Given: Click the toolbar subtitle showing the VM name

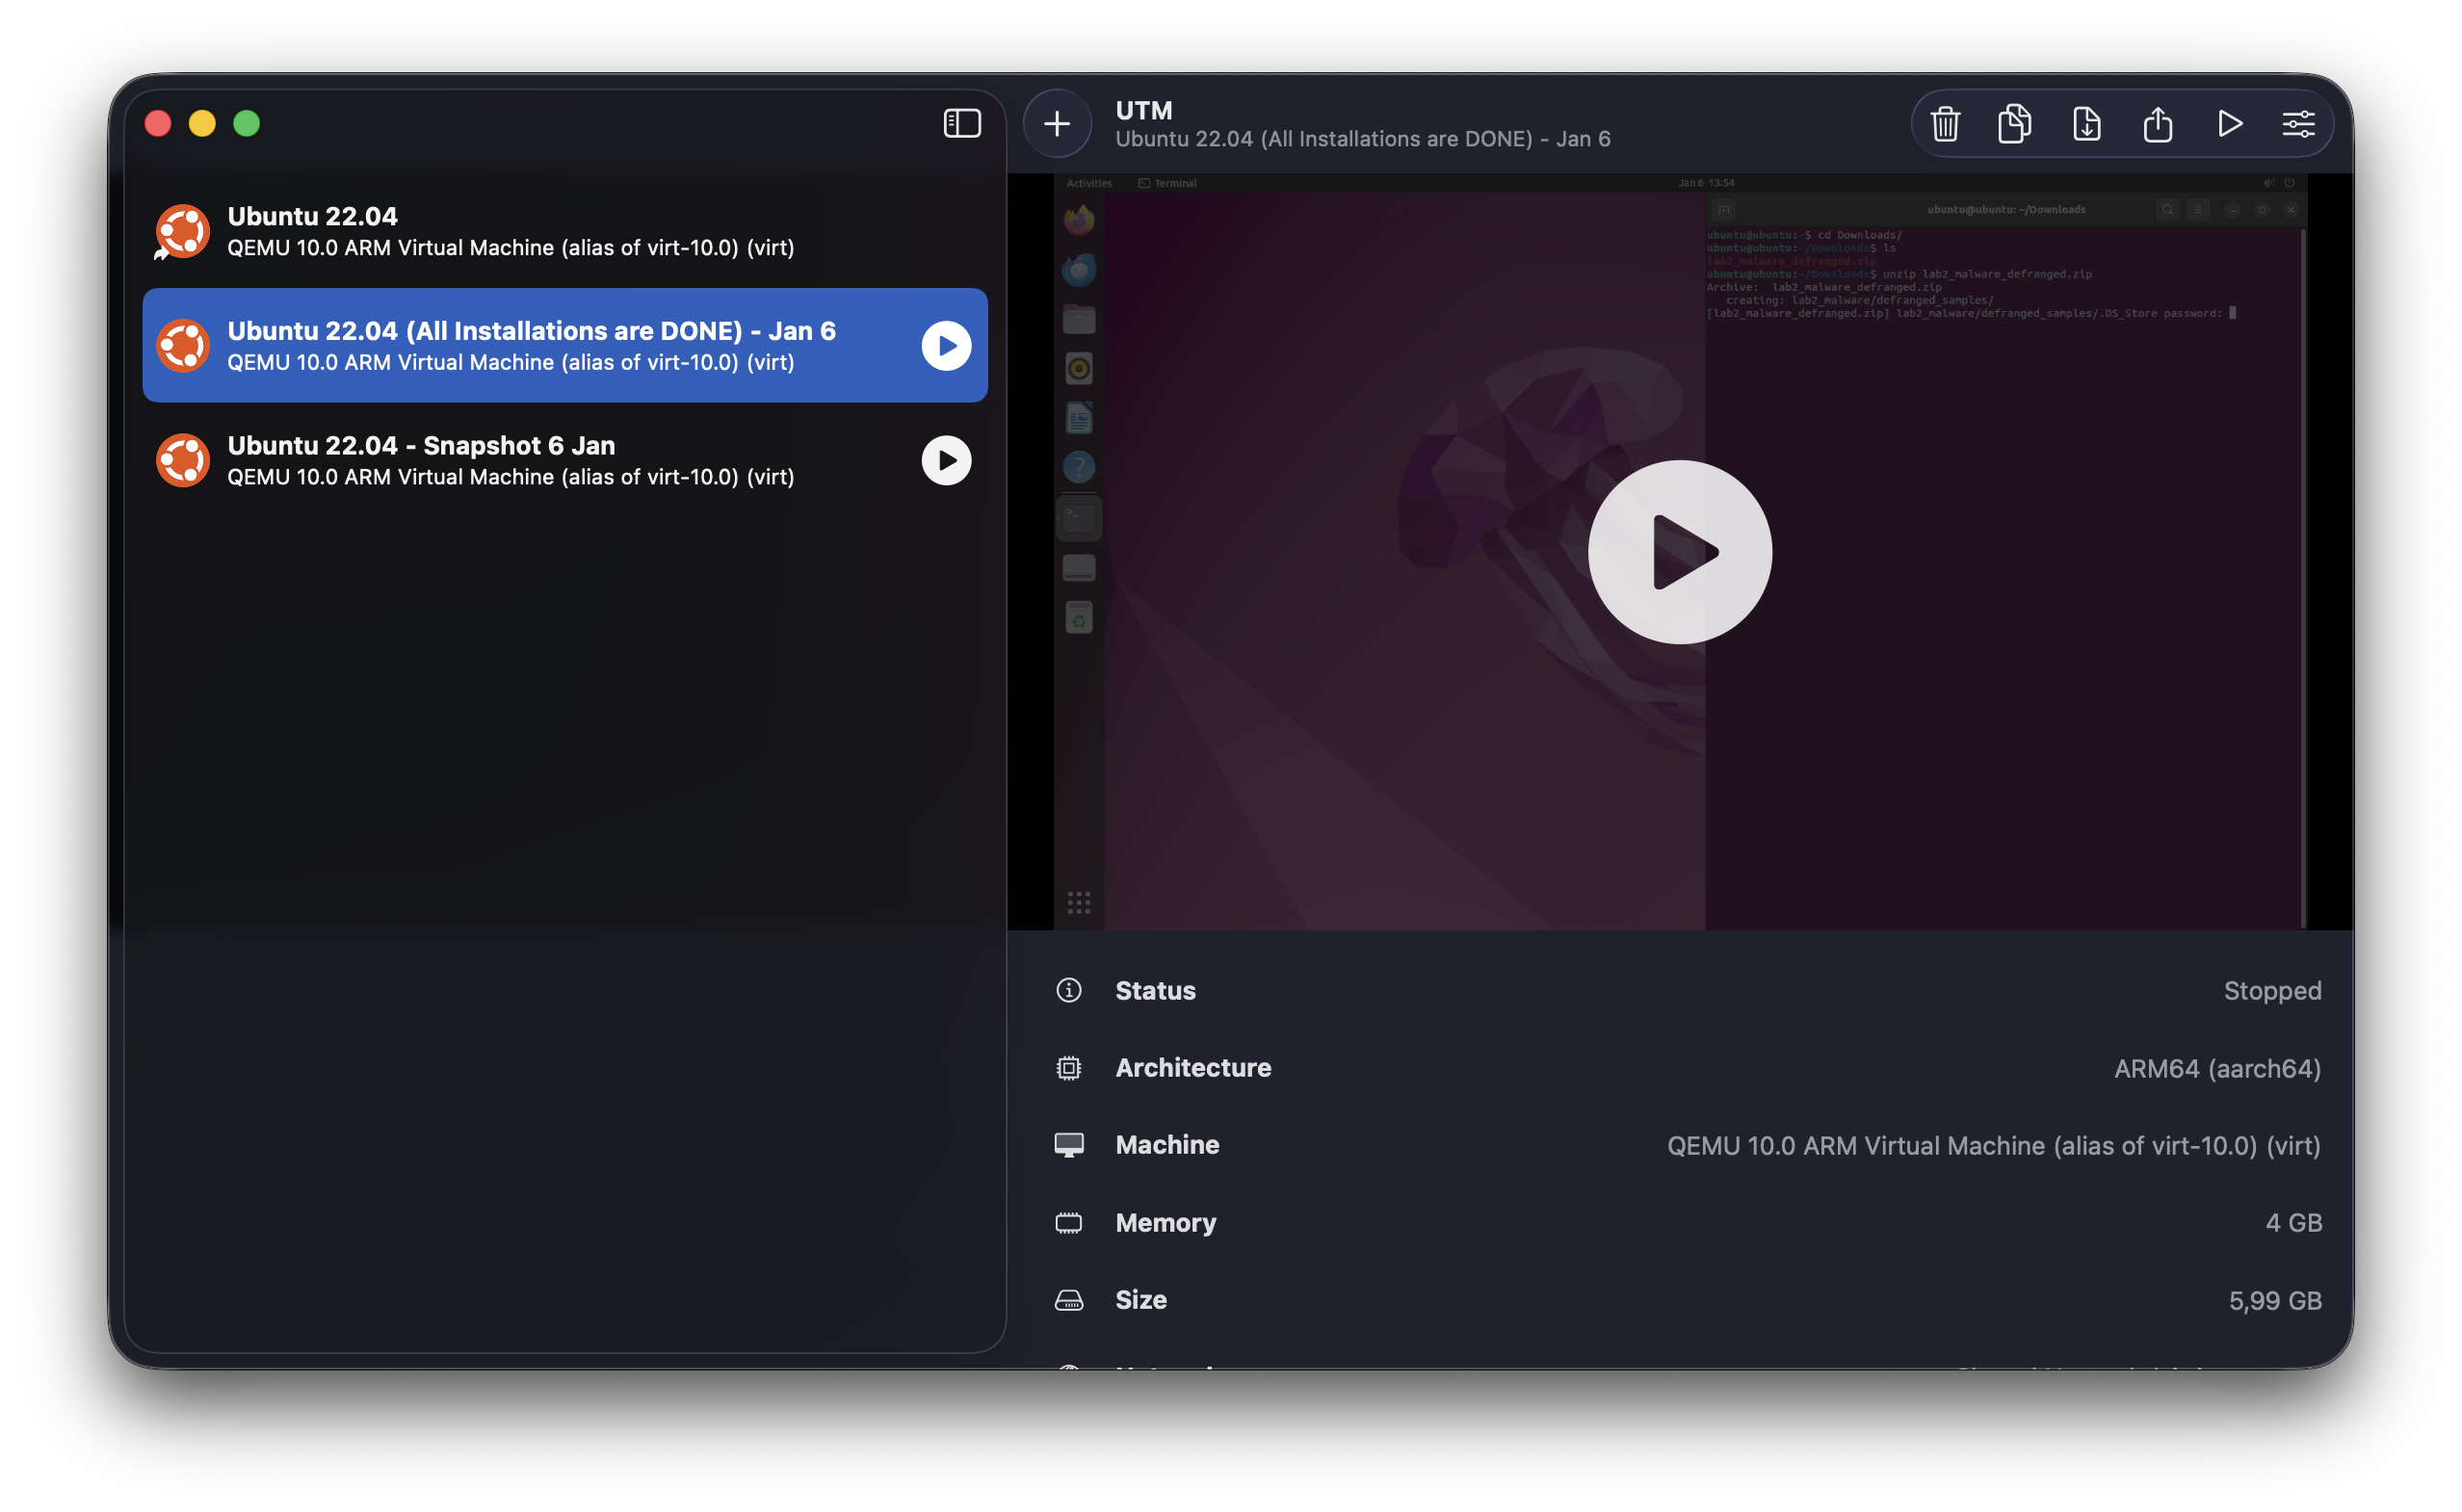Looking at the screenshot, I should [x=1362, y=139].
